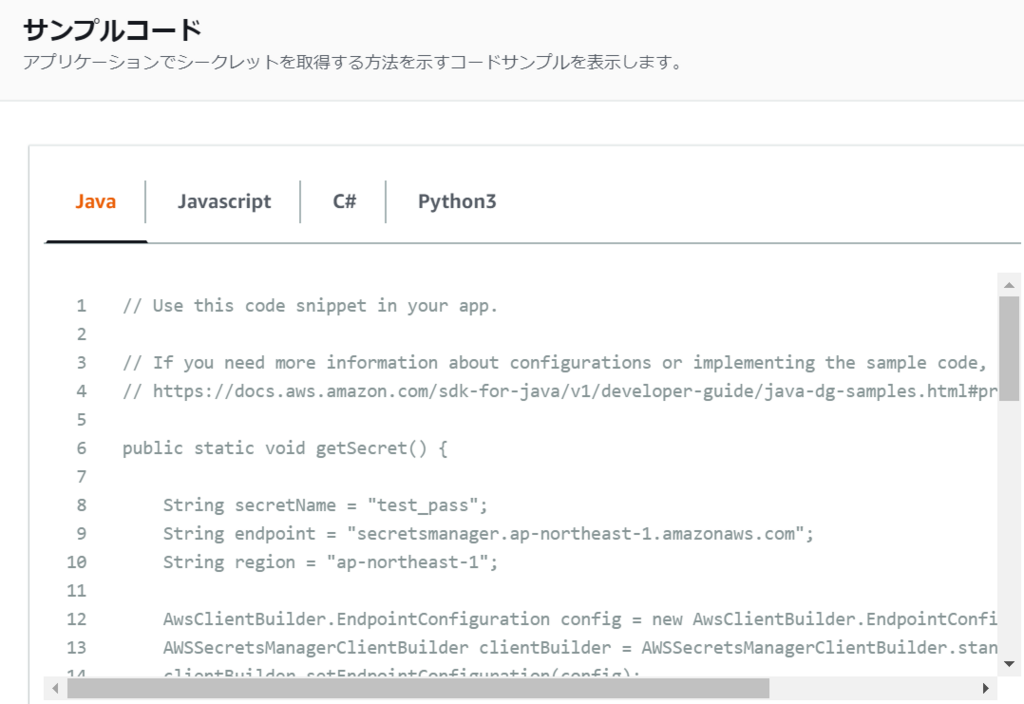
Task: Click the AWSSecretsManagerClientBuilder clientBuilder line
Action: [x=580, y=648]
